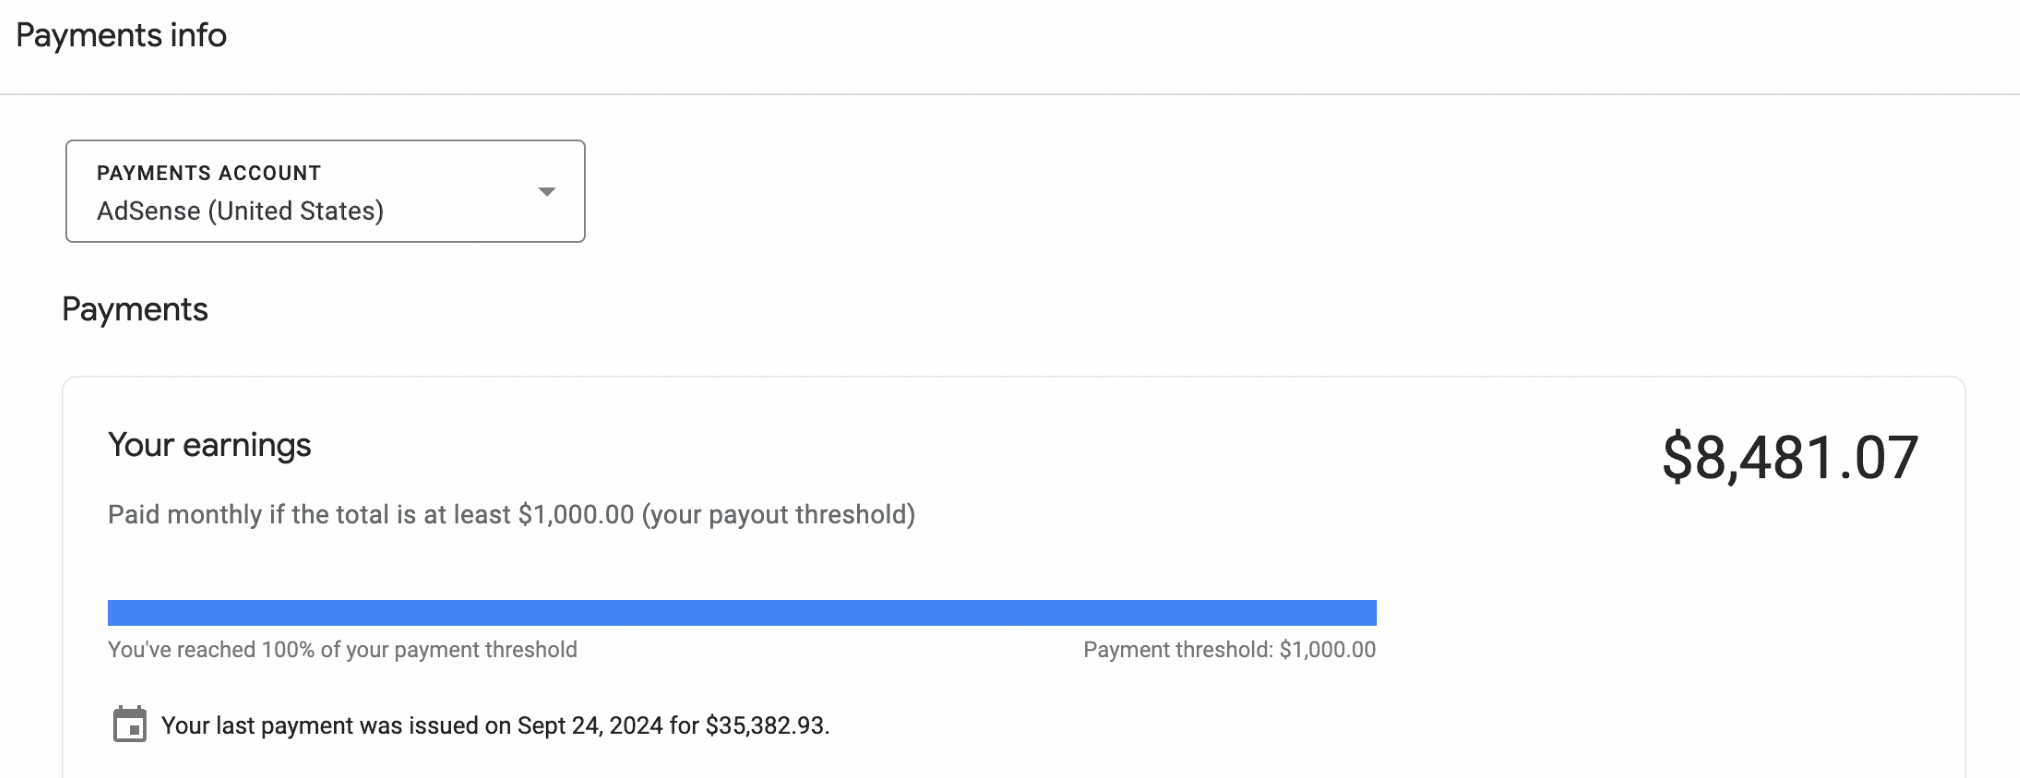The image size is (2020, 778).
Task: Click the $1,000.00 amount in payout description
Action: click(575, 515)
